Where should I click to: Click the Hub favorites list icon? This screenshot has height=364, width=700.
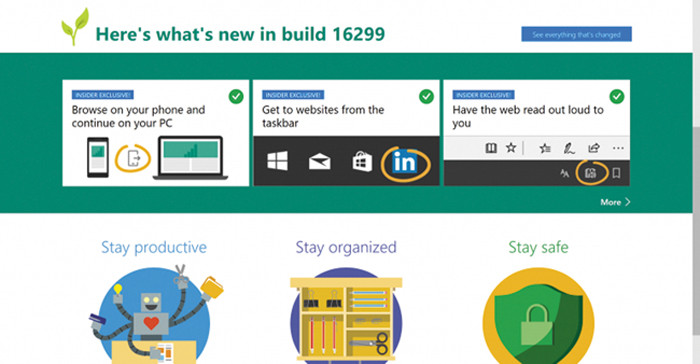pos(545,148)
